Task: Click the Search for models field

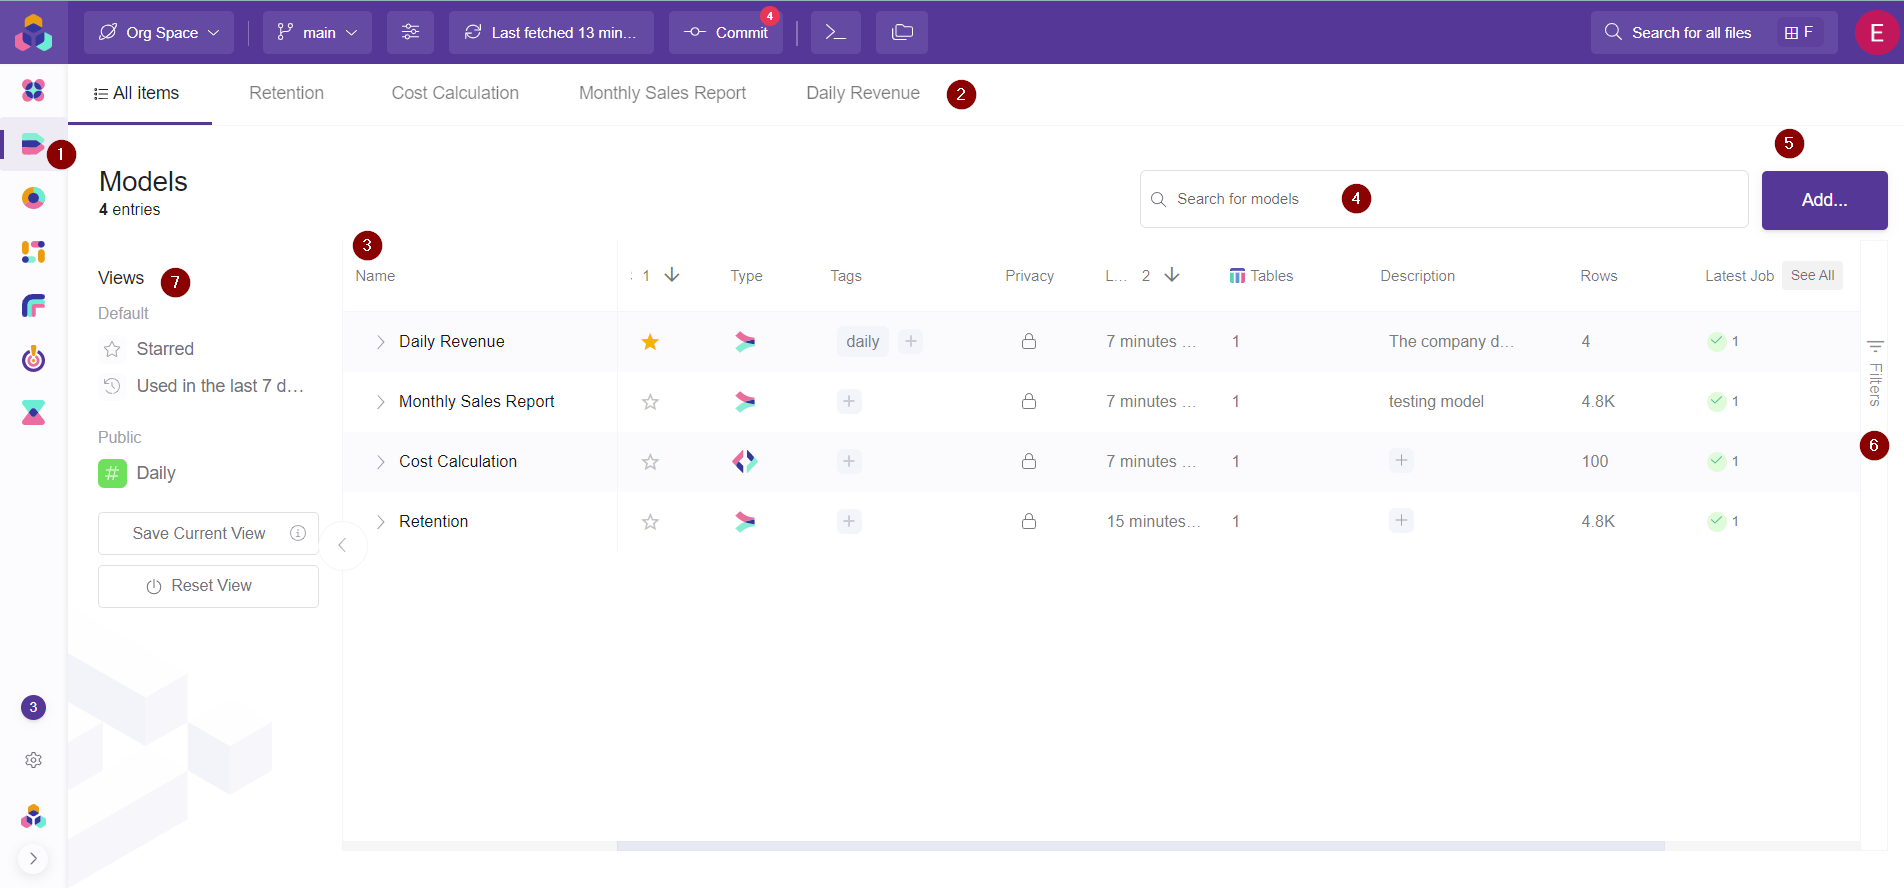Action: (1444, 199)
